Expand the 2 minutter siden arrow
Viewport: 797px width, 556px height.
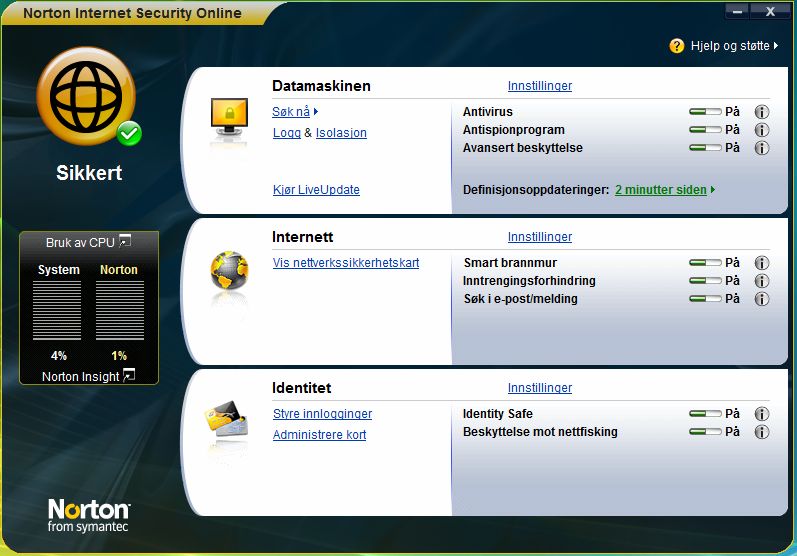(713, 190)
